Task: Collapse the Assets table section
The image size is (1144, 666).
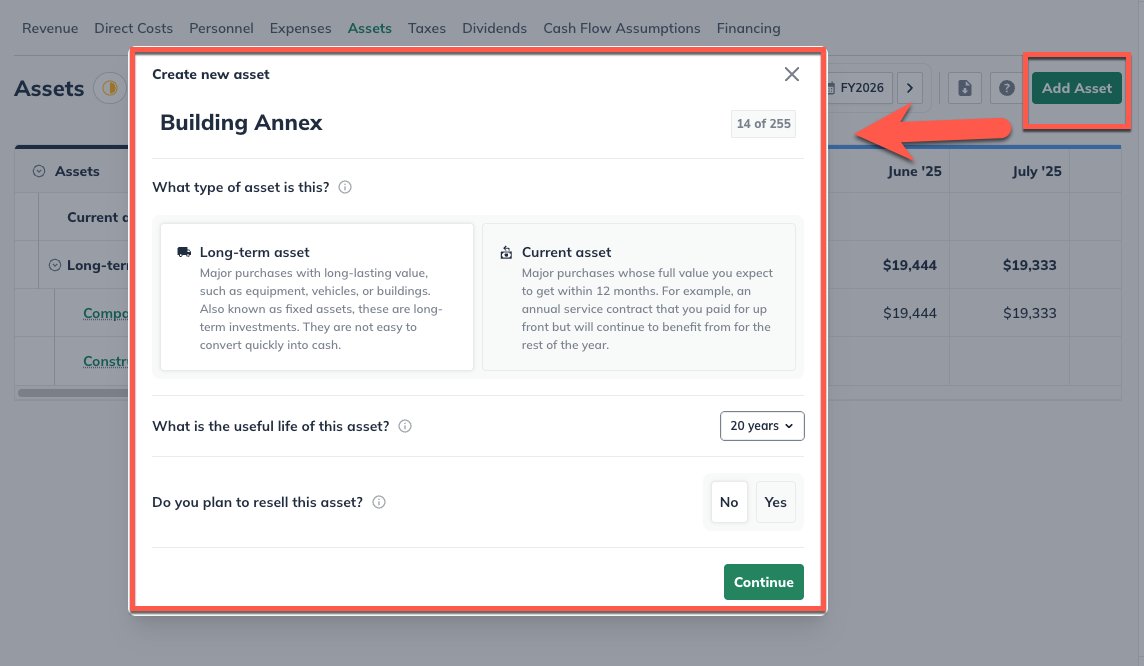Action: (39, 171)
